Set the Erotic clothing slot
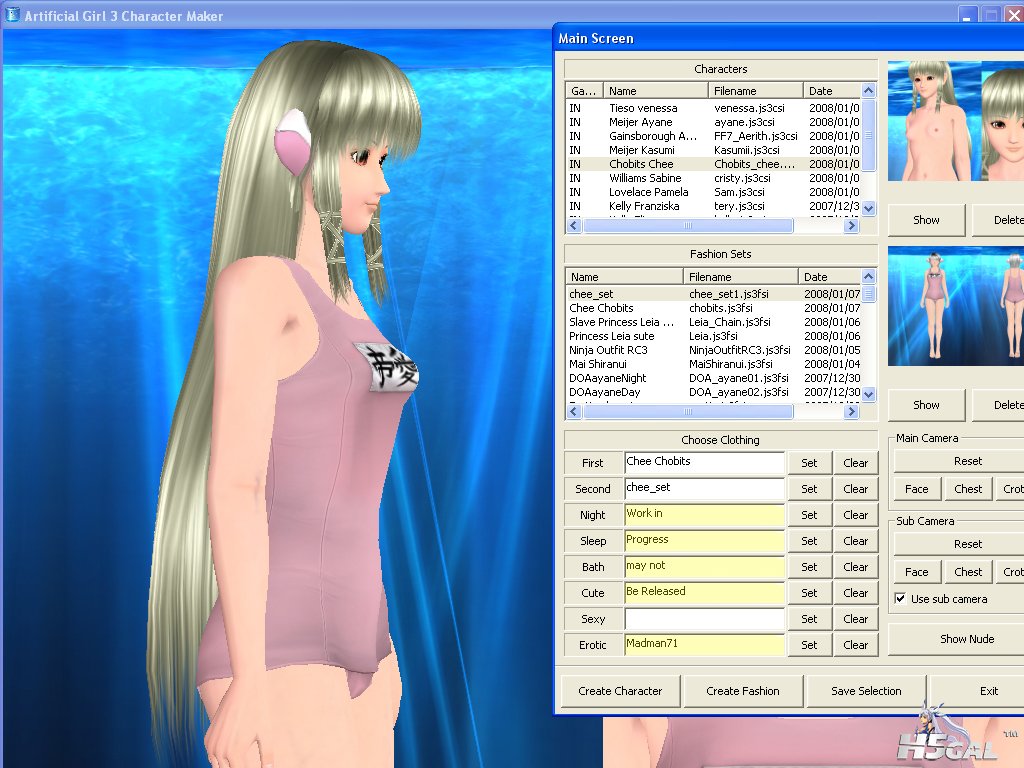This screenshot has height=768, width=1024. click(809, 645)
